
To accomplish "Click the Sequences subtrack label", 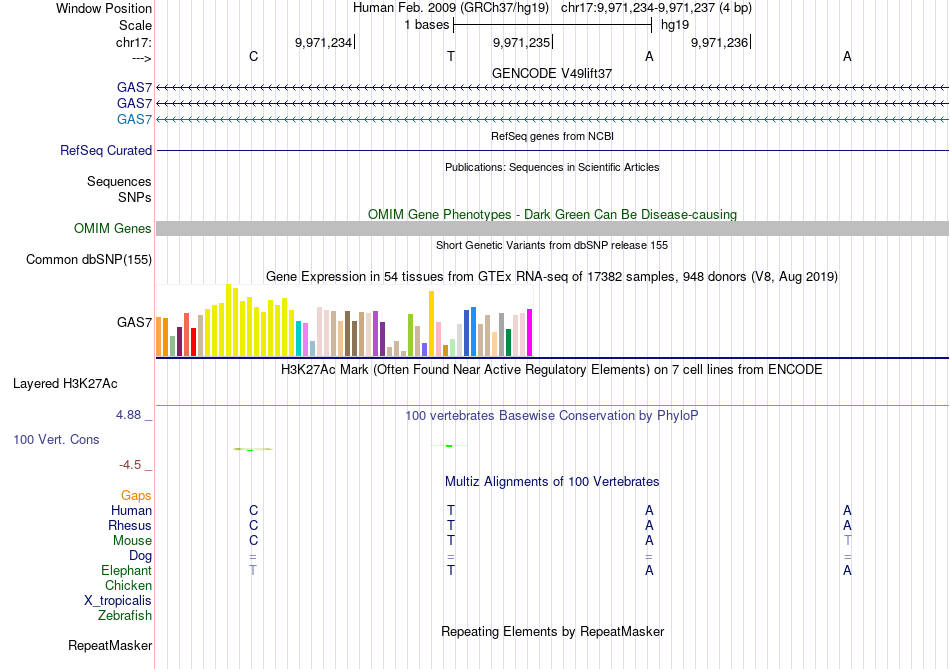I will pyautogui.click(x=119, y=181).
